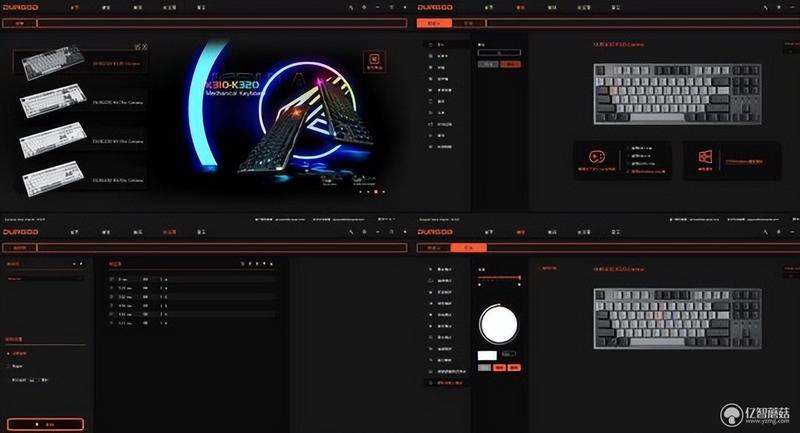Focus the key input box in key settings panel
The image size is (800, 433).
pos(499,53)
